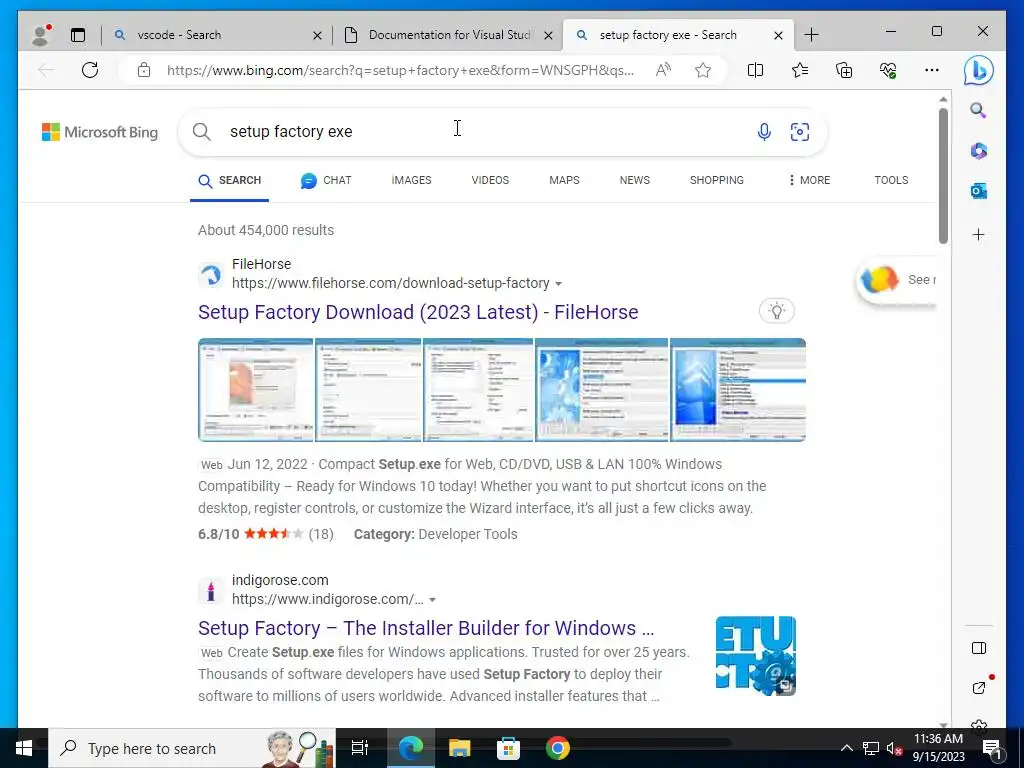Launch Google Chrome from taskbar

pyautogui.click(x=558, y=748)
